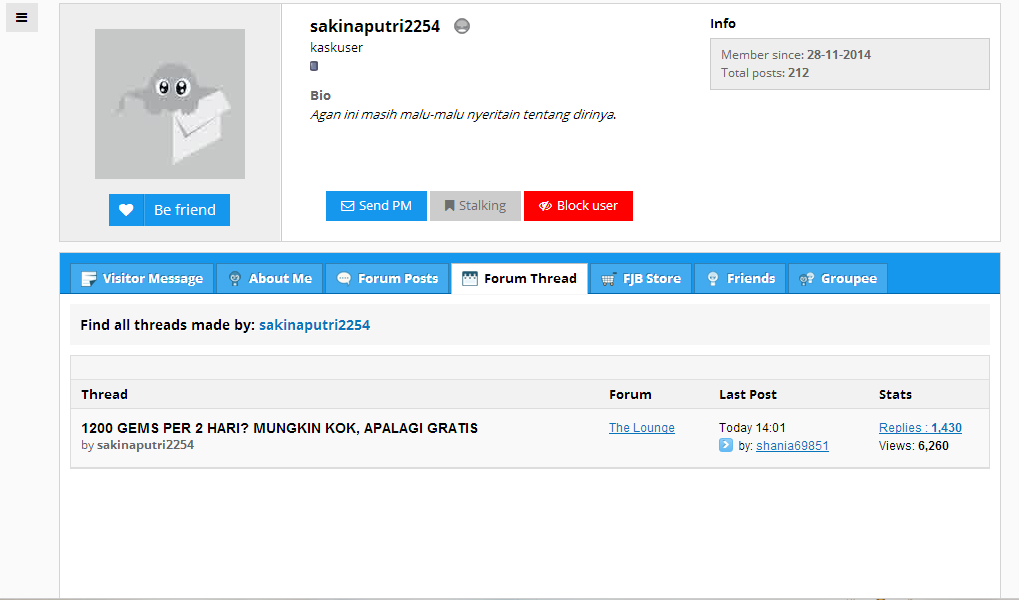Click the Groupee tab icon

806,279
